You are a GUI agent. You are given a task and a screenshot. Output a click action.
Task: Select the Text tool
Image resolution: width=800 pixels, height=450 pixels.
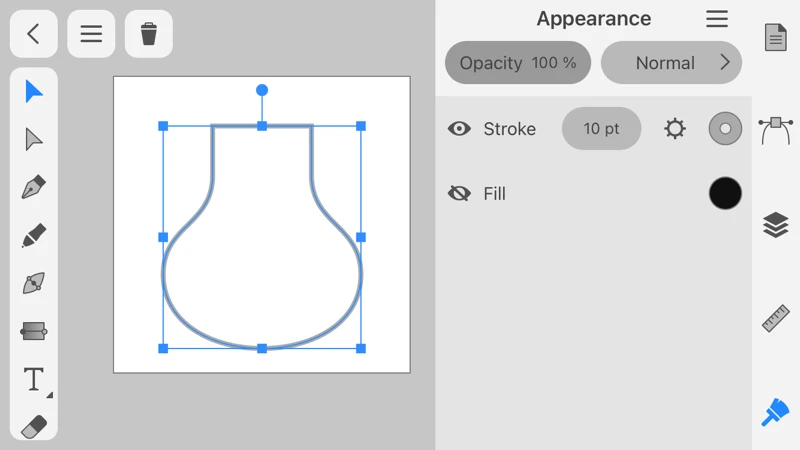click(34, 379)
